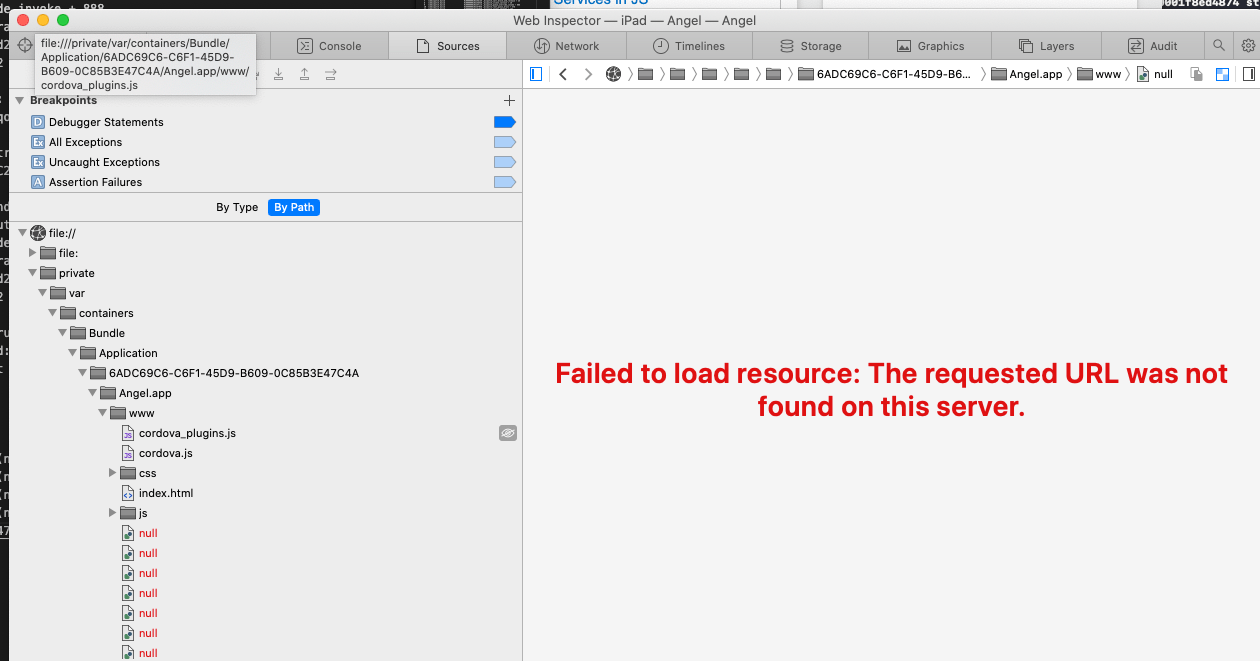The image size is (1260, 661).
Task: Switch file list sorting to By Type
Action: pos(237,207)
